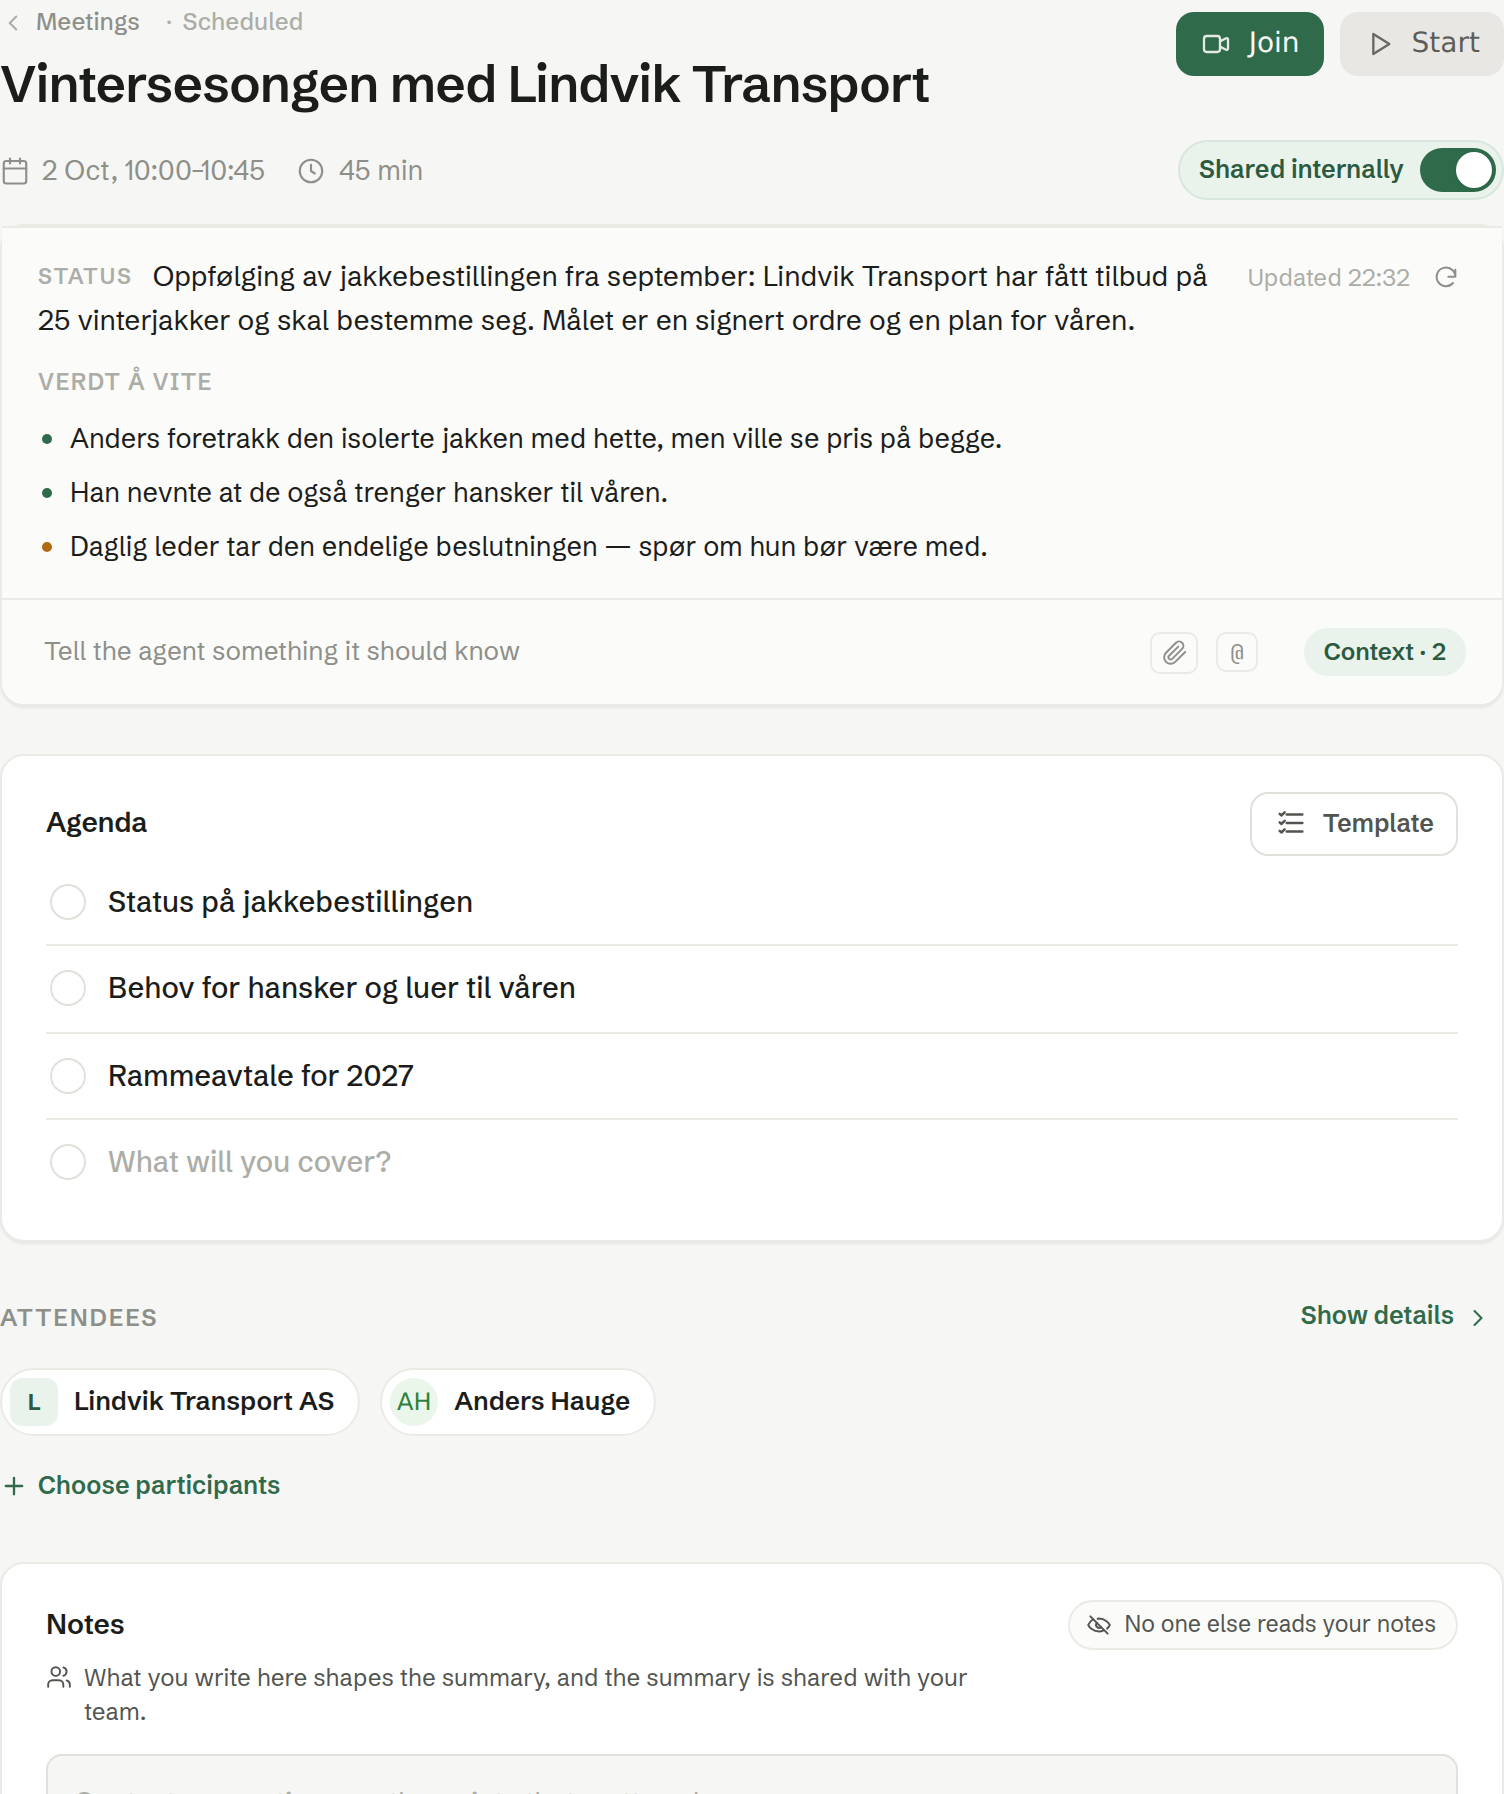Click the calendar date icon
This screenshot has width=1504, height=1794.
15,171
